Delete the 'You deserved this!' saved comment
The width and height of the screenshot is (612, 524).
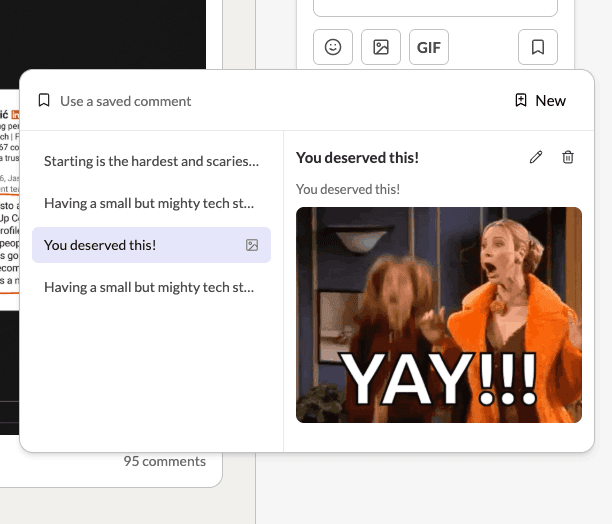(568, 157)
